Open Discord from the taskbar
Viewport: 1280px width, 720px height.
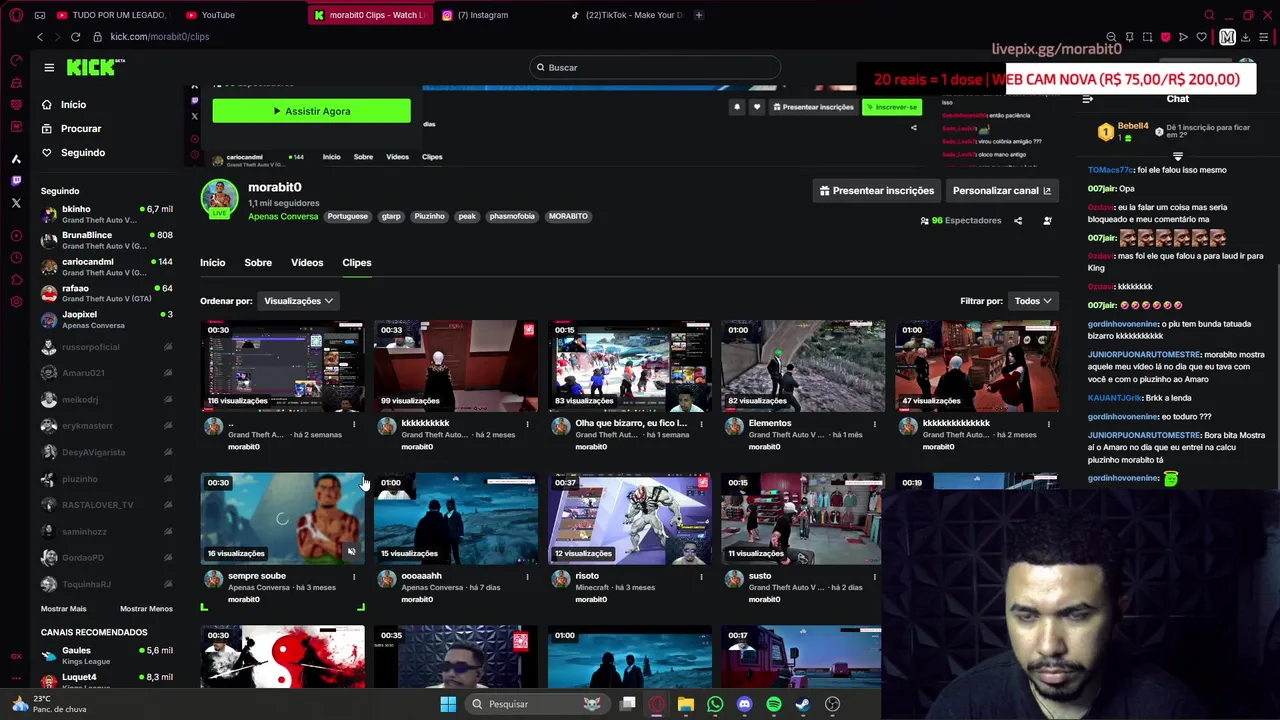(744, 704)
